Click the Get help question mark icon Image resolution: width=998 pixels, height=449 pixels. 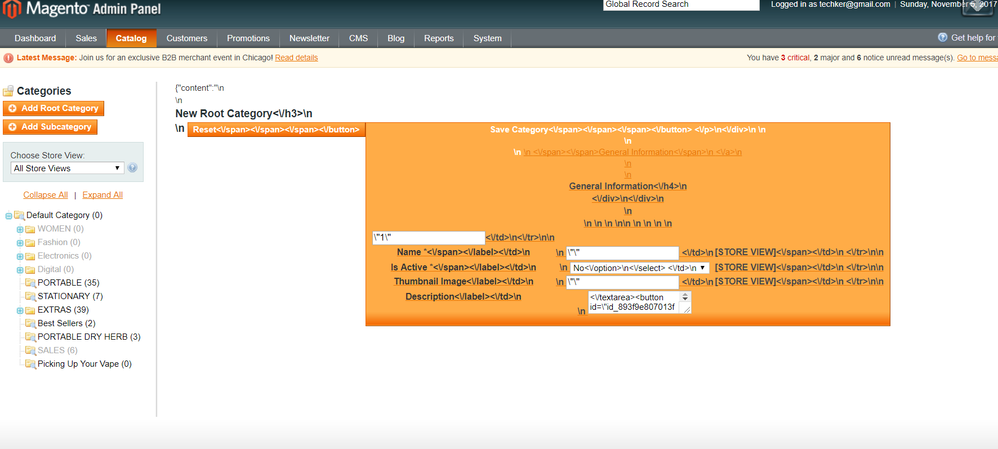click(x=942, y=38)
